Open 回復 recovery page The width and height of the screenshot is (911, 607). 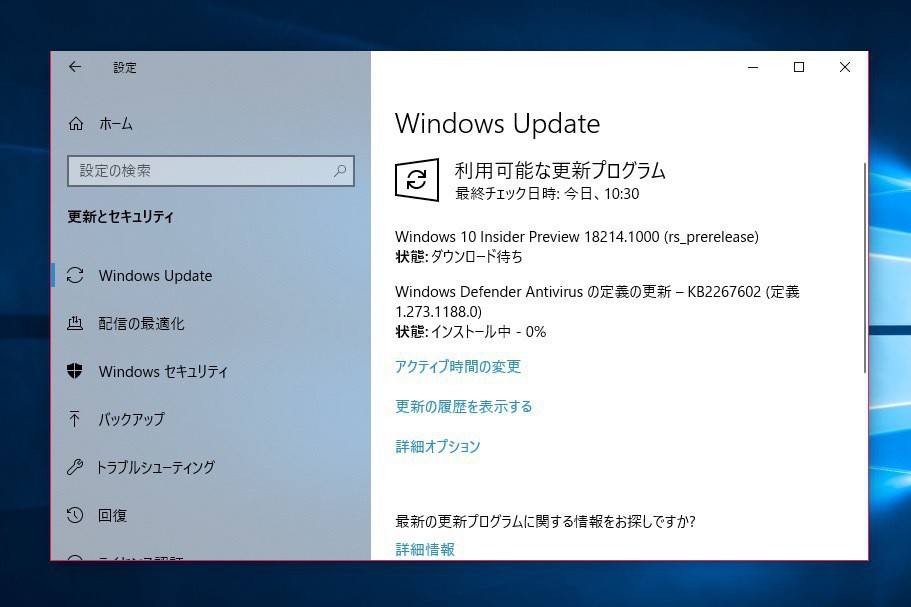[x=112, y=515]
